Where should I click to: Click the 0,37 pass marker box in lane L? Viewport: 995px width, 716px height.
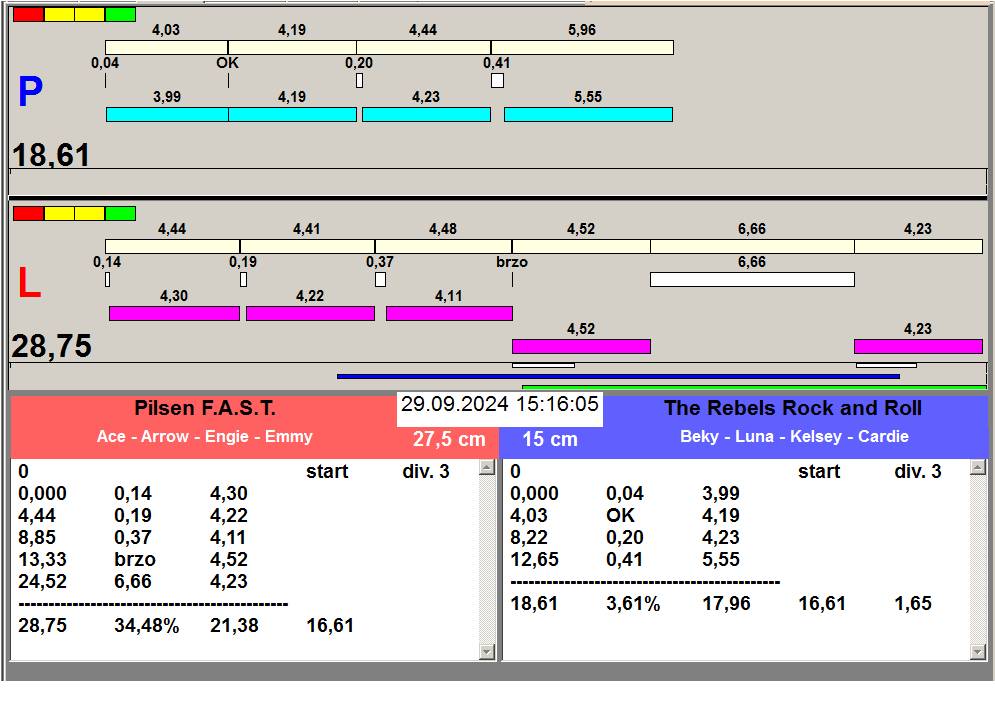(381, 279)
